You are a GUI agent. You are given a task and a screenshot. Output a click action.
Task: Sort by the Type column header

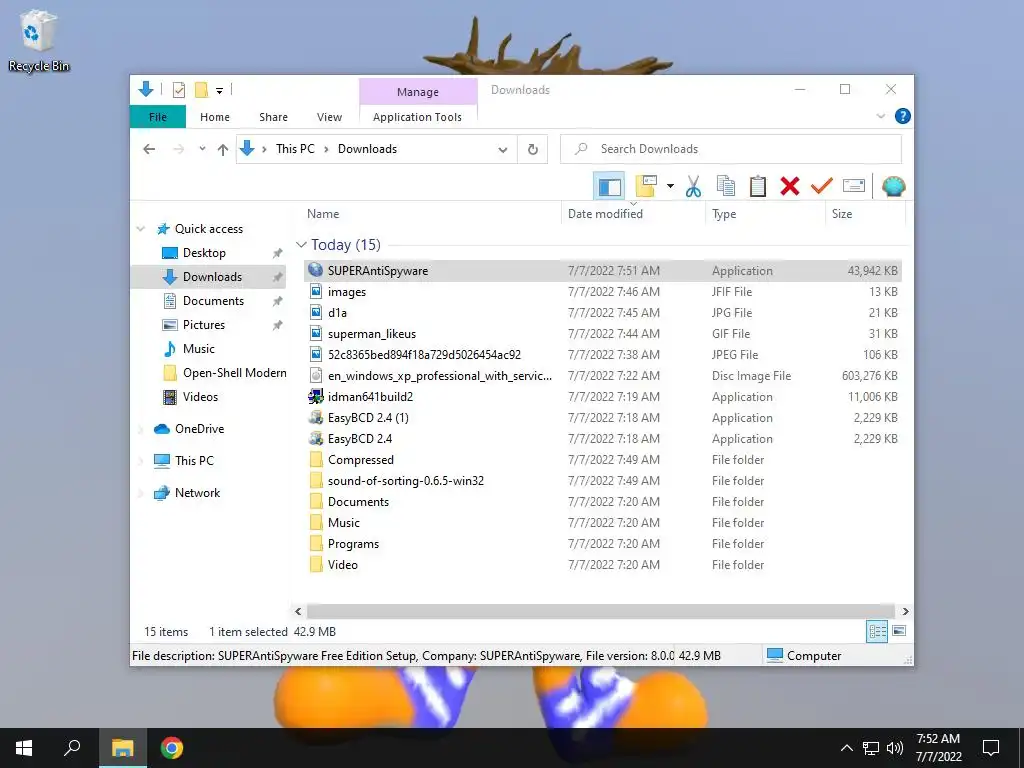765,214
